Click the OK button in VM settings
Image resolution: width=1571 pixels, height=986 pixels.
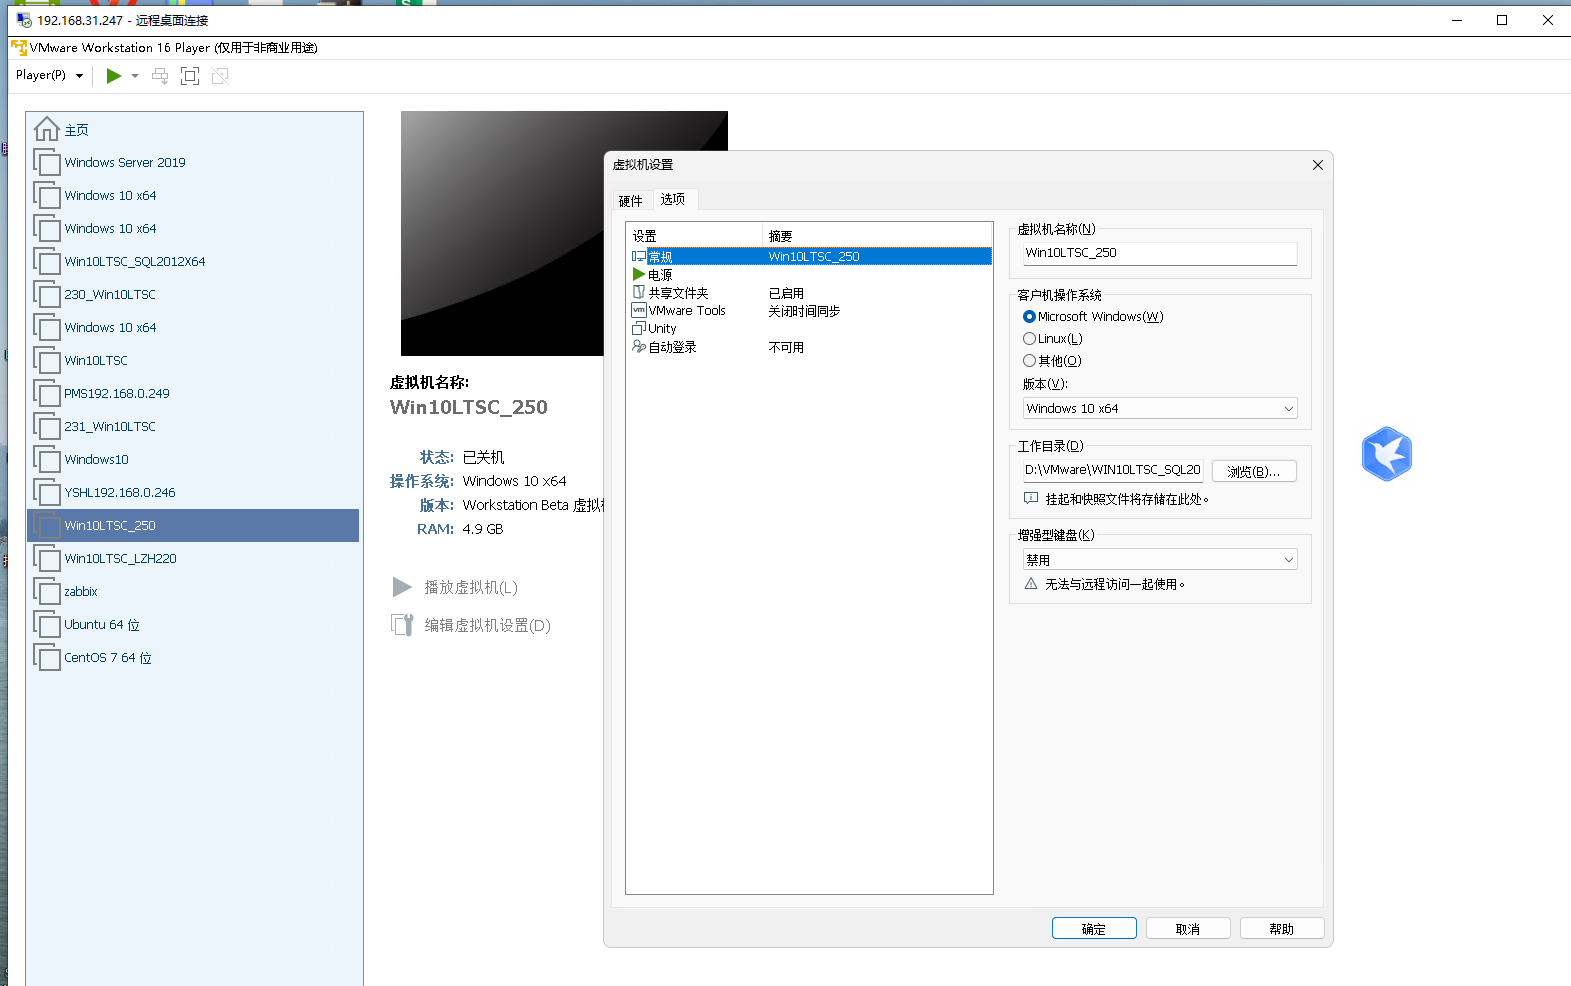click(x=1093, y=929)
